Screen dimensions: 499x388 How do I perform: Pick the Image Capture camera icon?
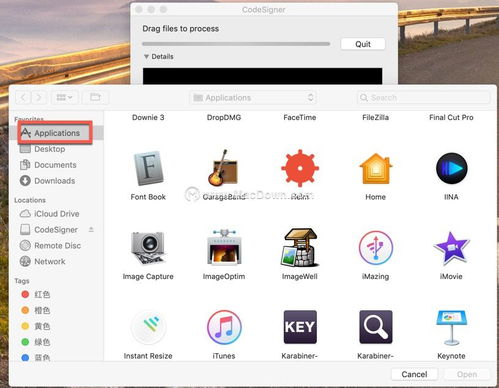click(148, 248)
